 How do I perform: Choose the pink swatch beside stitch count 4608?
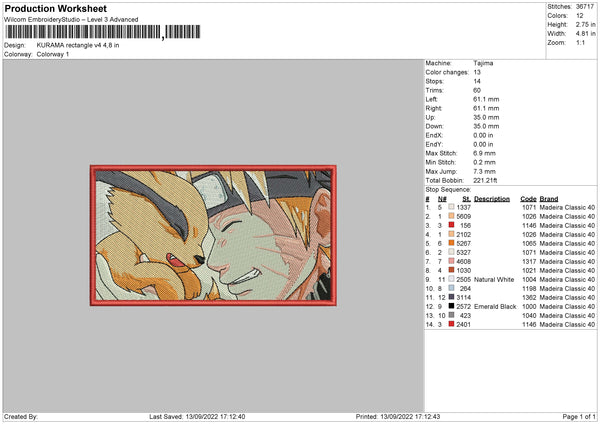click(451, 261)
